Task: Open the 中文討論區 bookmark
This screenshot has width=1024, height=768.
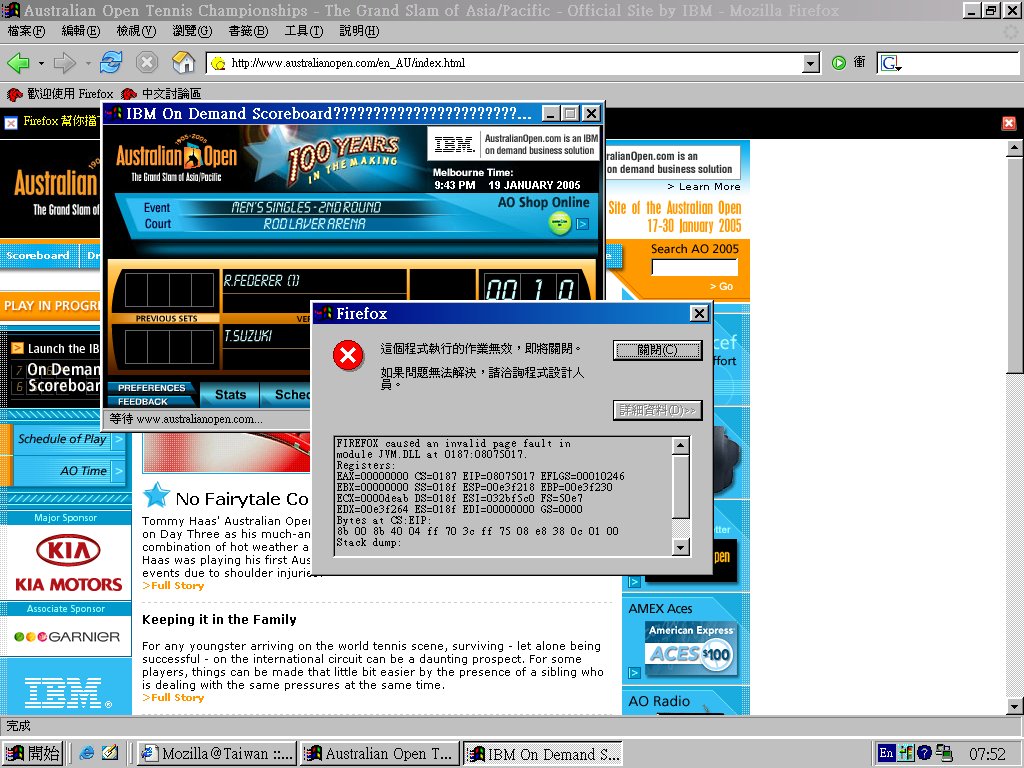Action: tap(161, 94)
